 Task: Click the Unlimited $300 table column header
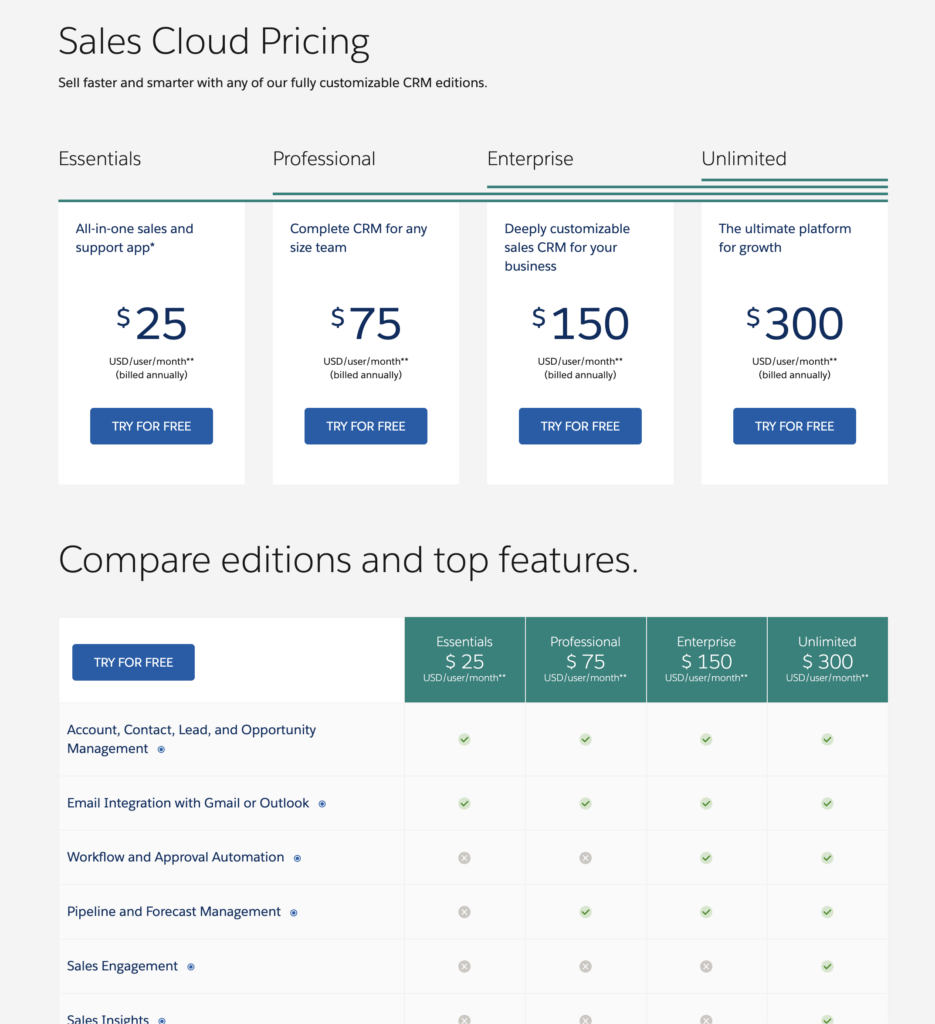coord(828,660)
